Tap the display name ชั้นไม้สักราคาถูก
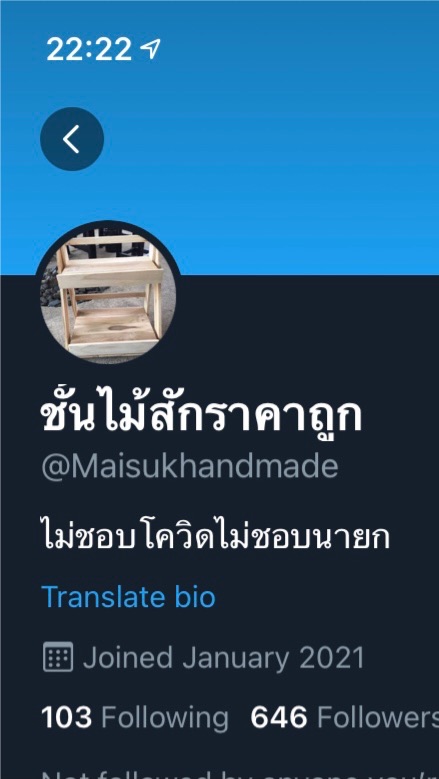439x779 pixels. tap(201, 416)
